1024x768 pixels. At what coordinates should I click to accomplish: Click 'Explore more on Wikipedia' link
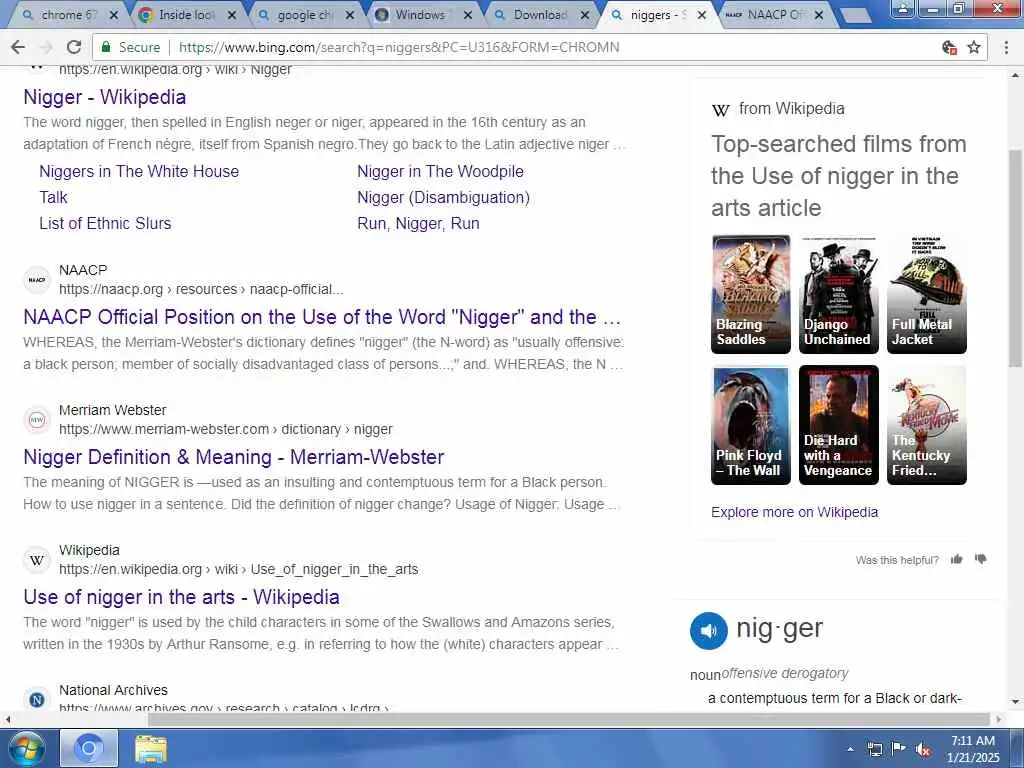pos(794,512)
